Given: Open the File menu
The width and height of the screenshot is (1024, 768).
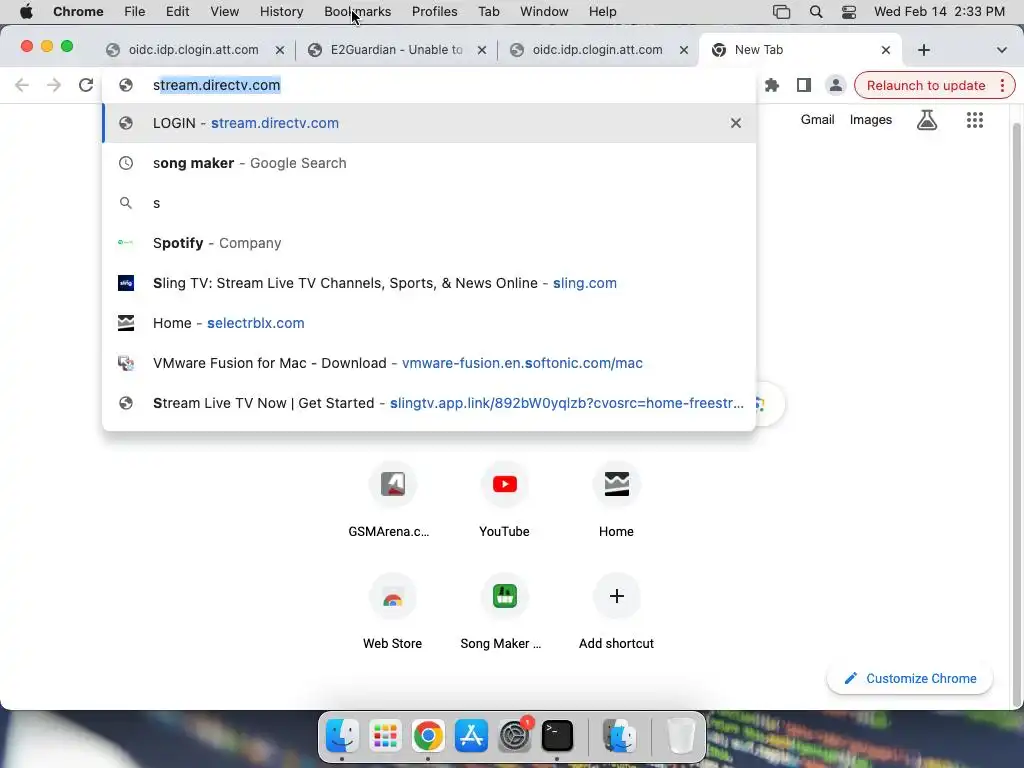Looking at the screenshot, I should tap(135, 12).
